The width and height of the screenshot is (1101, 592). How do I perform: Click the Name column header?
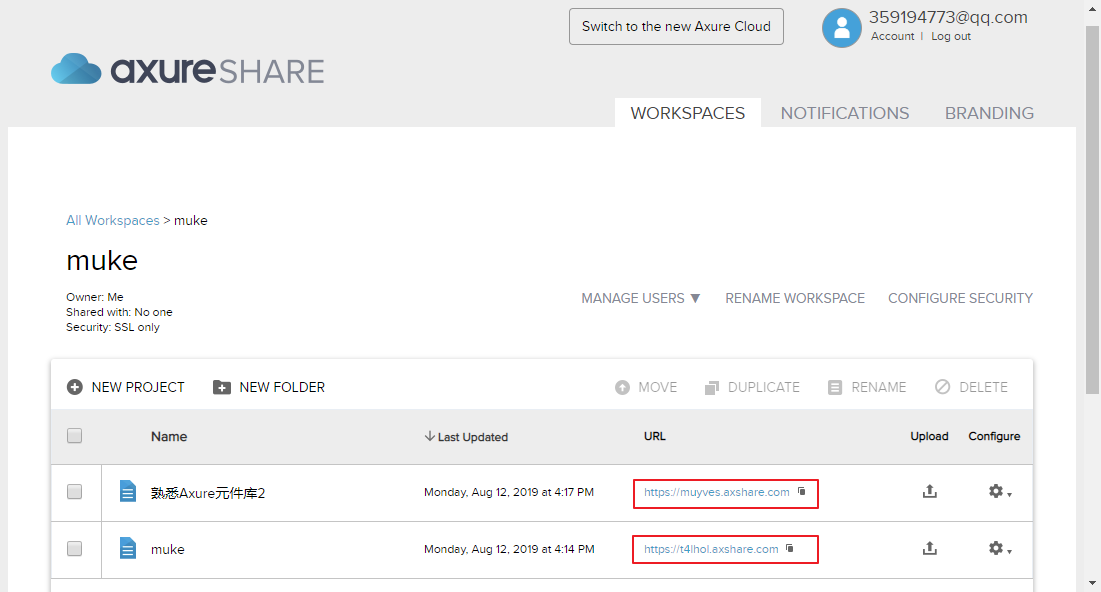click(169, 436)
